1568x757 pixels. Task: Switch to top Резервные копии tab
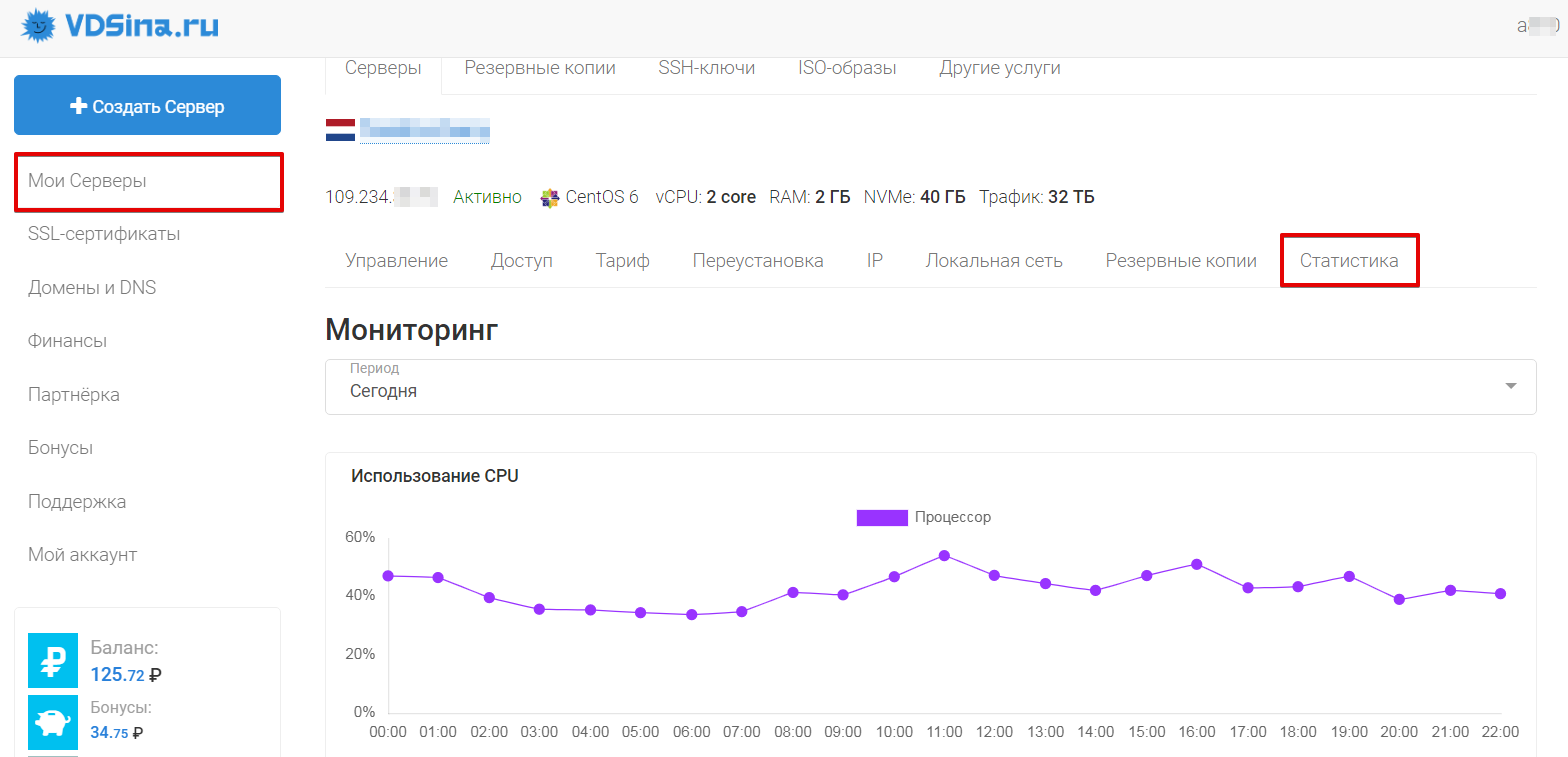pos(540,69)
